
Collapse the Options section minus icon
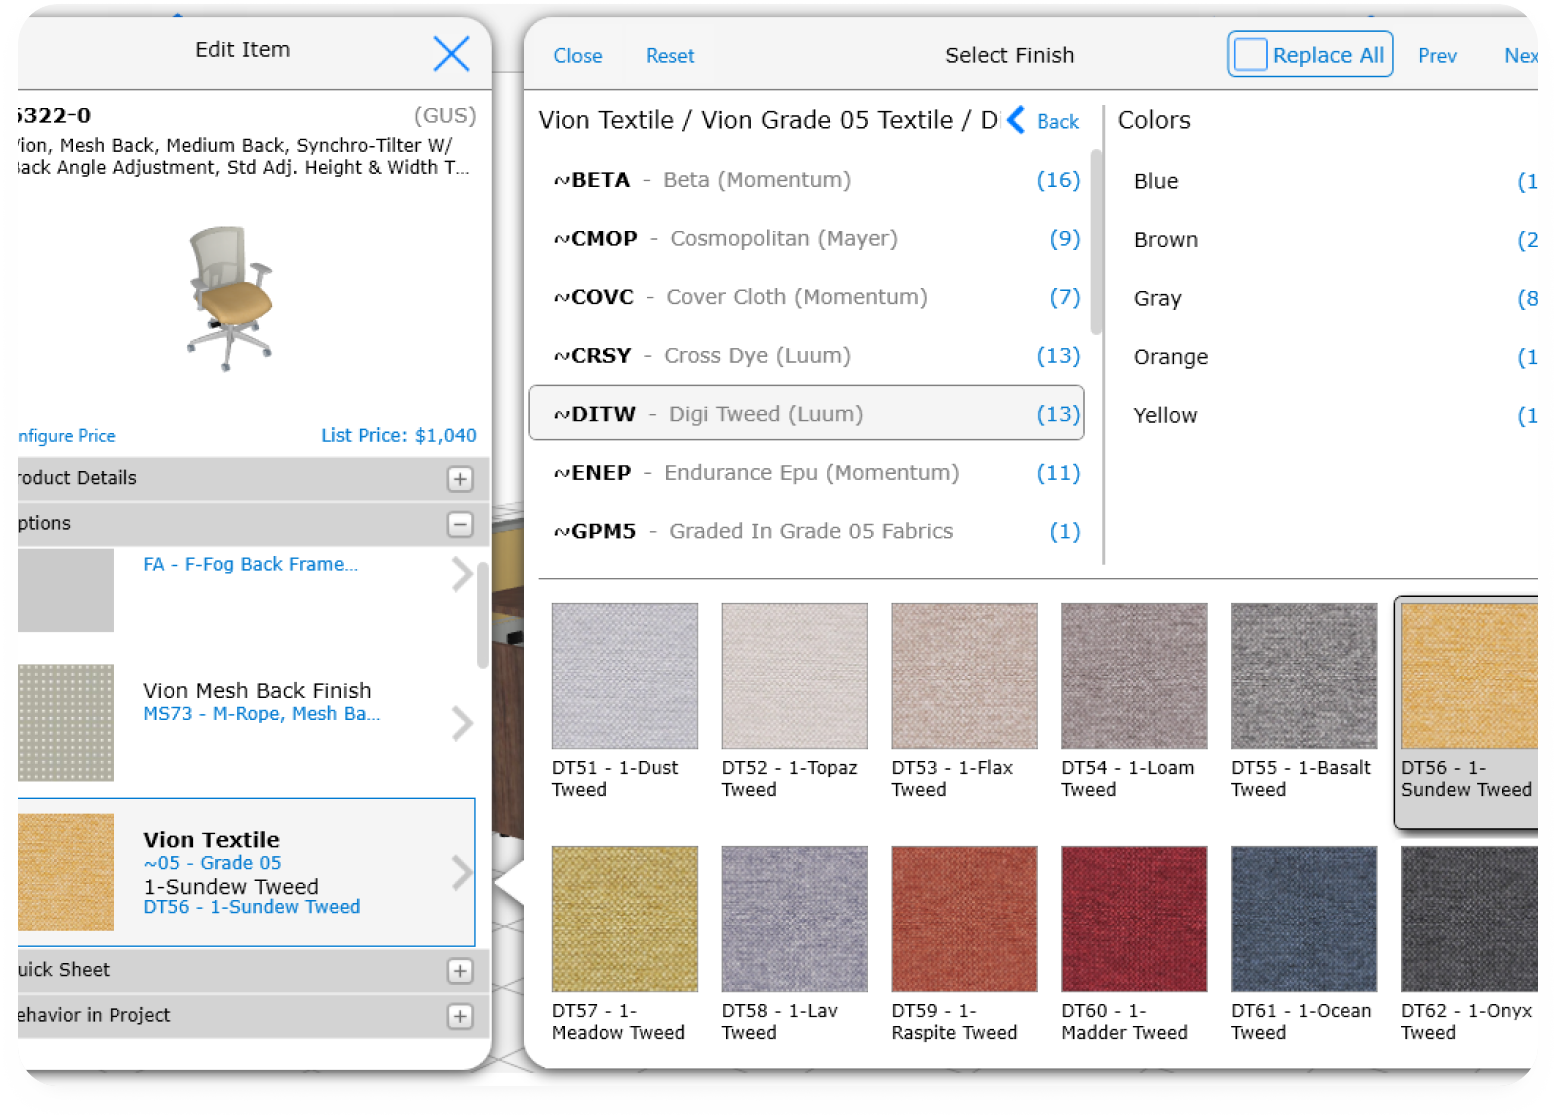tap(460, 524)
